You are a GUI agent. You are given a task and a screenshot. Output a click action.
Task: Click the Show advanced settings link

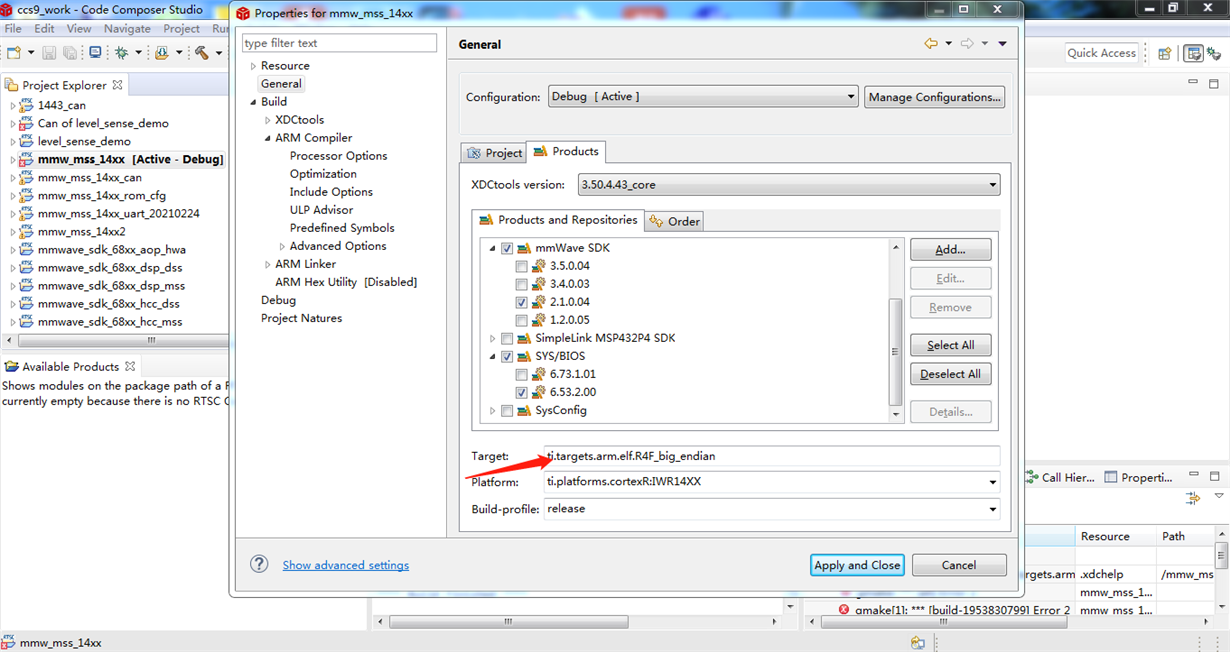tap(346, 565)
